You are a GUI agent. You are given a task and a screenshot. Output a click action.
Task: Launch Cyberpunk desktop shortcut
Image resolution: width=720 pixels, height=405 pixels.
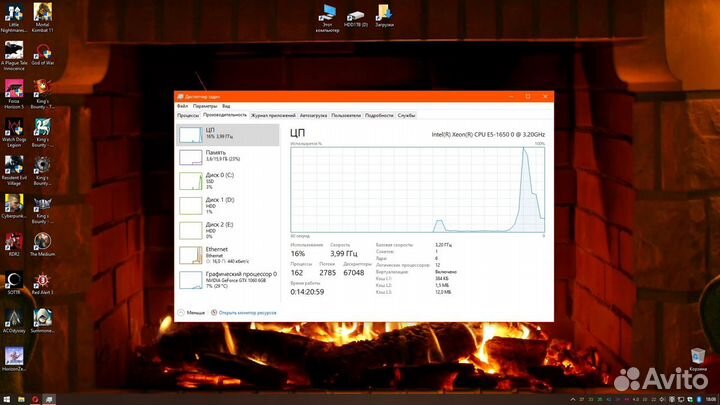[x=14, y=206]
